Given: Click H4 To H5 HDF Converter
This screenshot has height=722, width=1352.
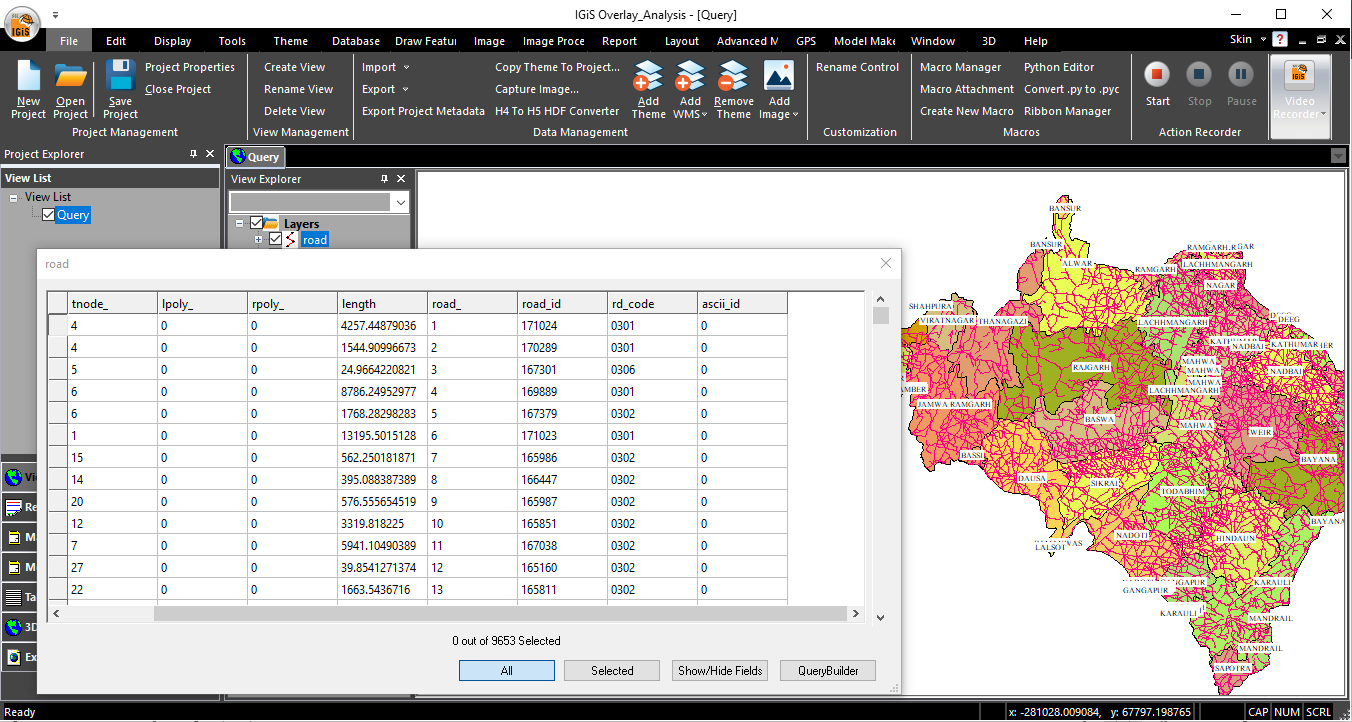Looking at the screenshot, I should click(557, 111).
